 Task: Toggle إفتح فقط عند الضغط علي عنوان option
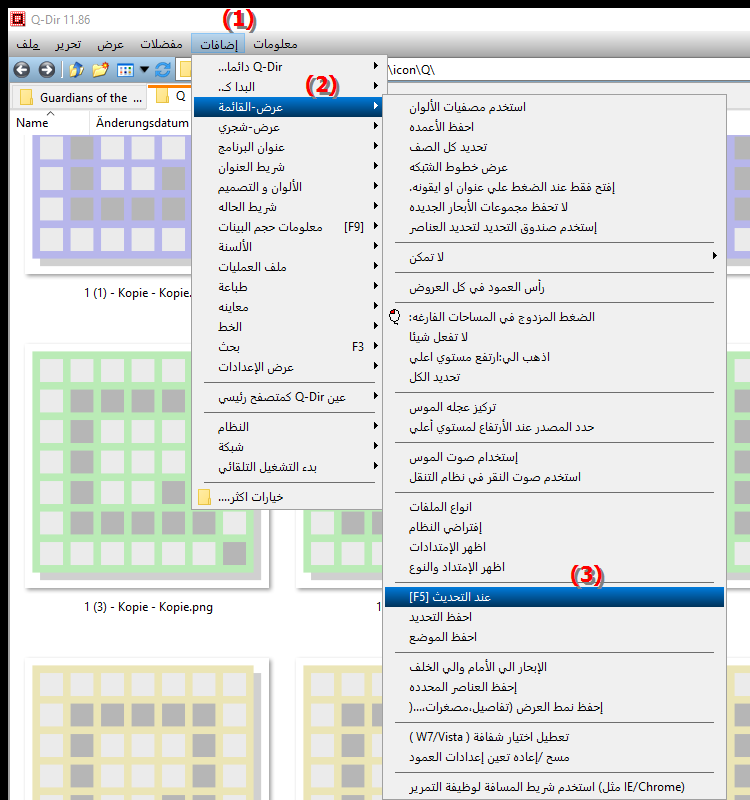554,187
